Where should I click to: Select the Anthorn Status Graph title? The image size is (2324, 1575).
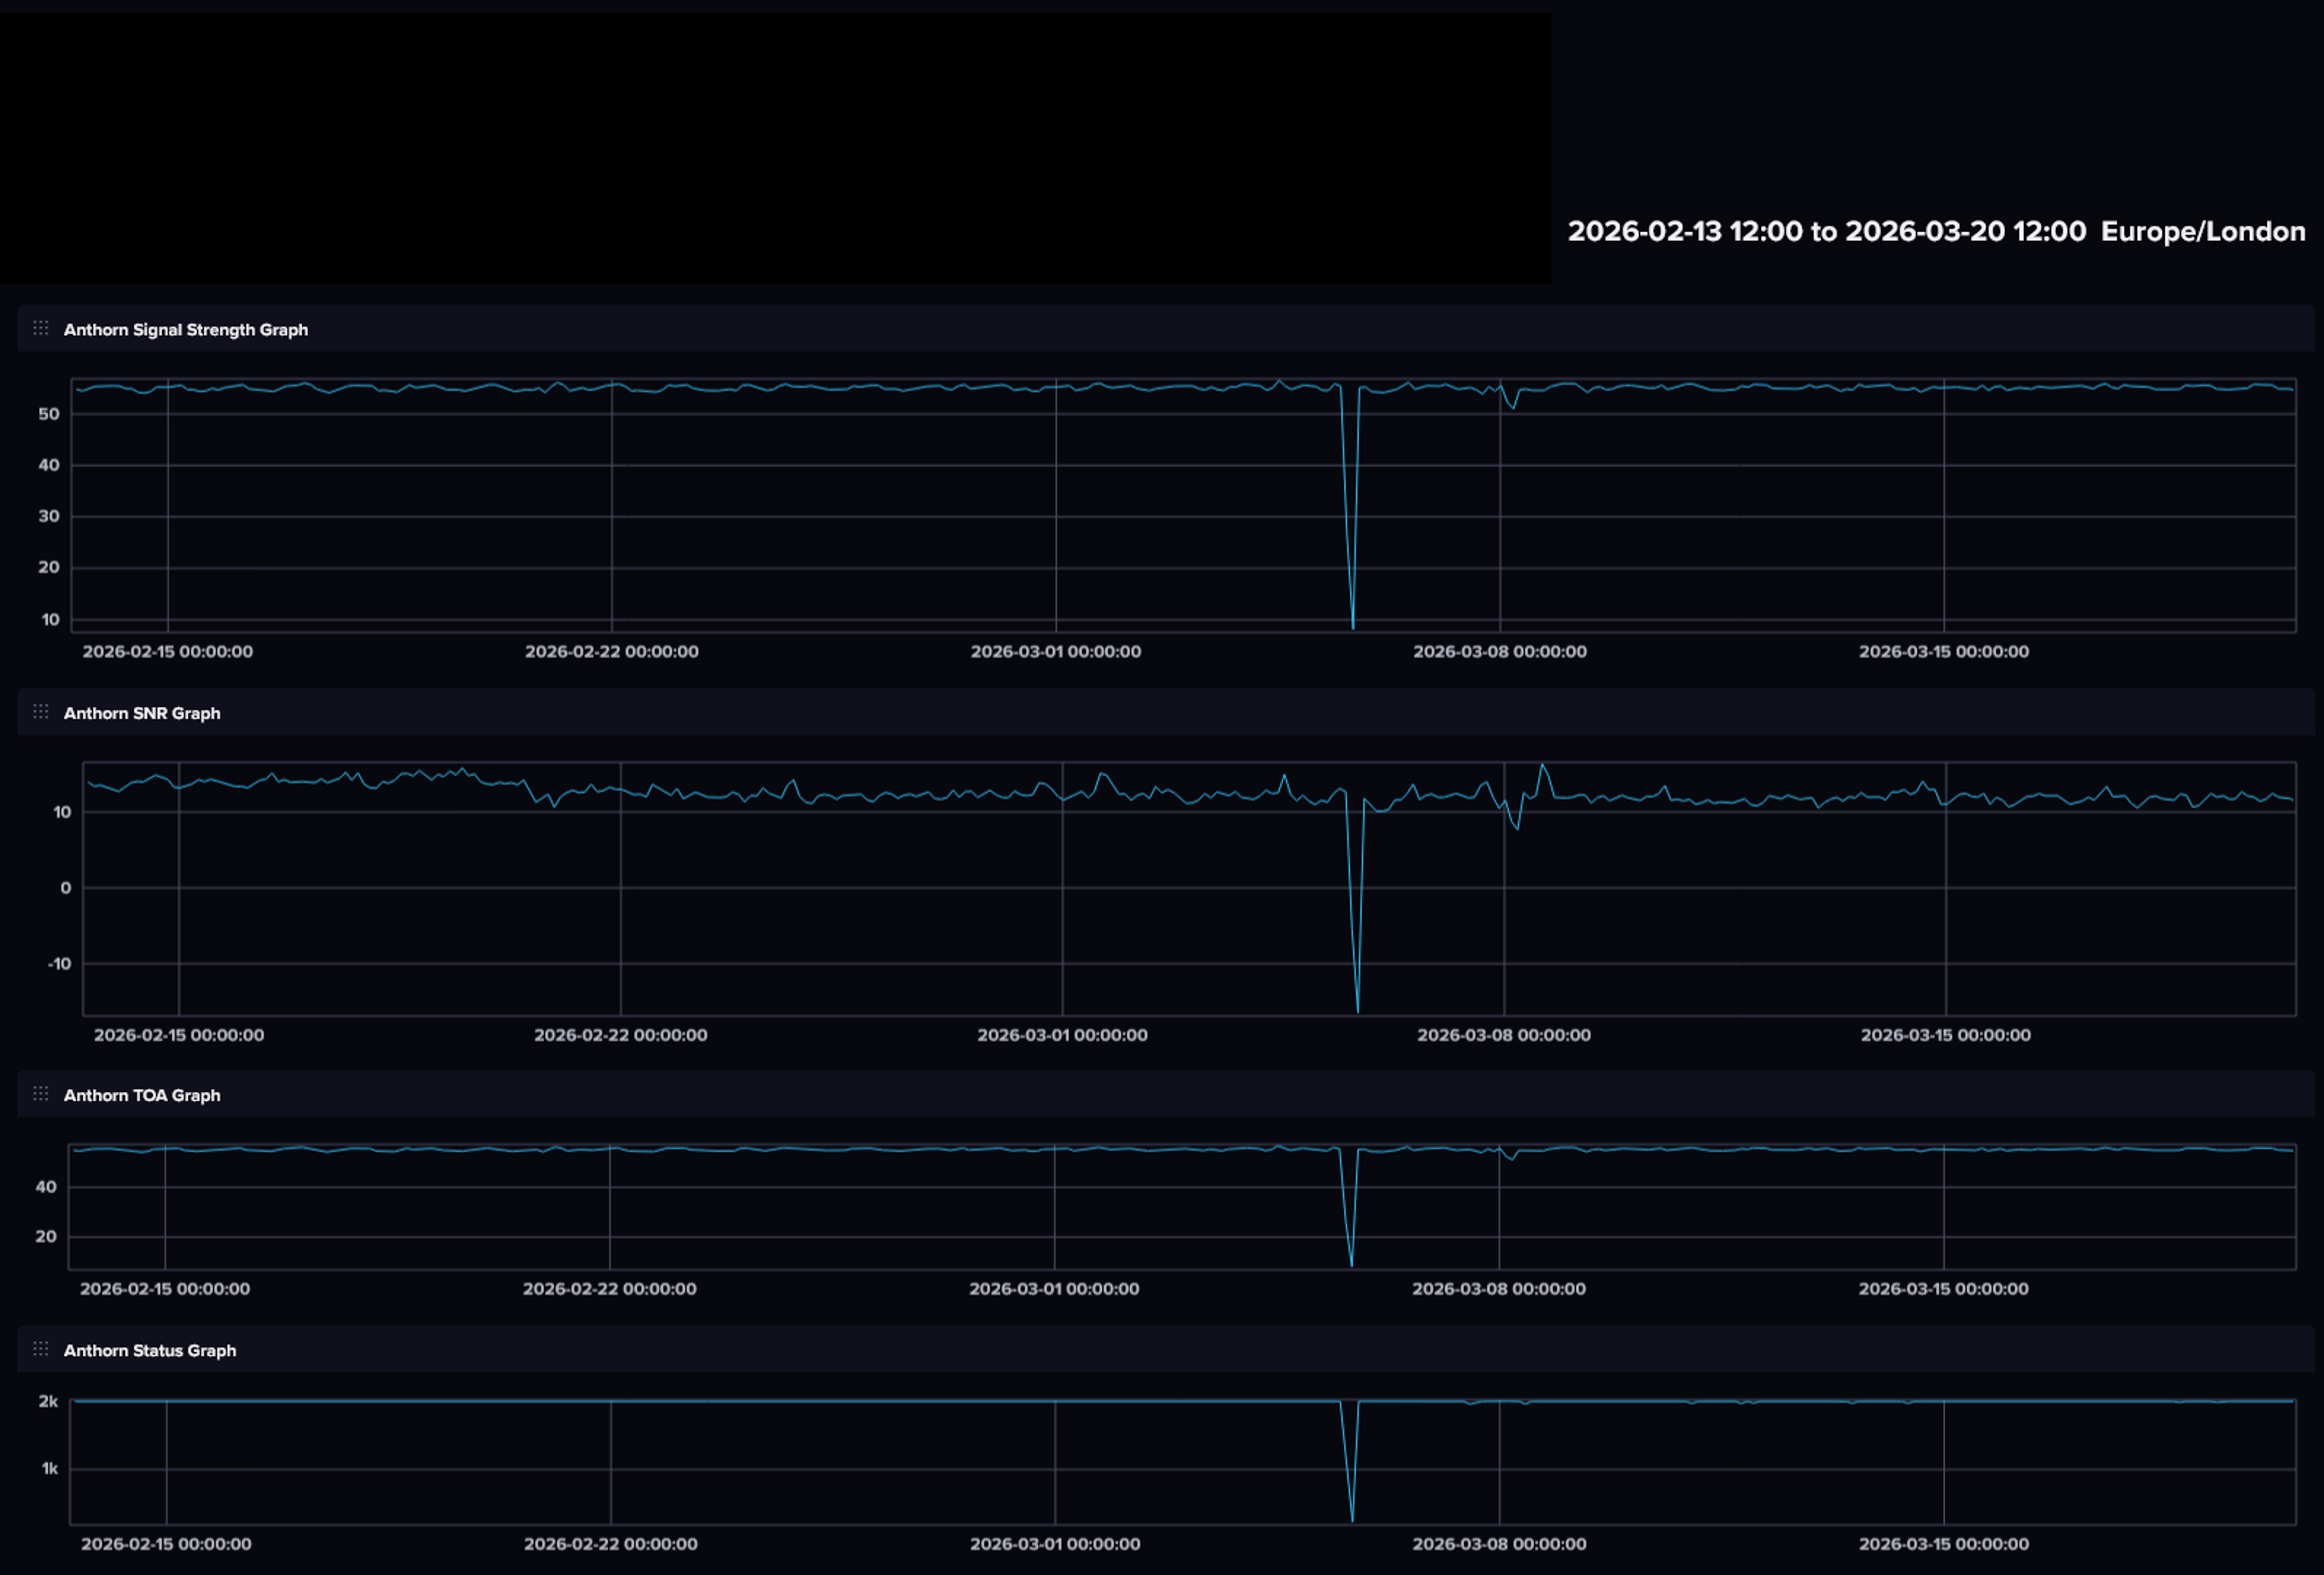click(x=149, y=1350)
